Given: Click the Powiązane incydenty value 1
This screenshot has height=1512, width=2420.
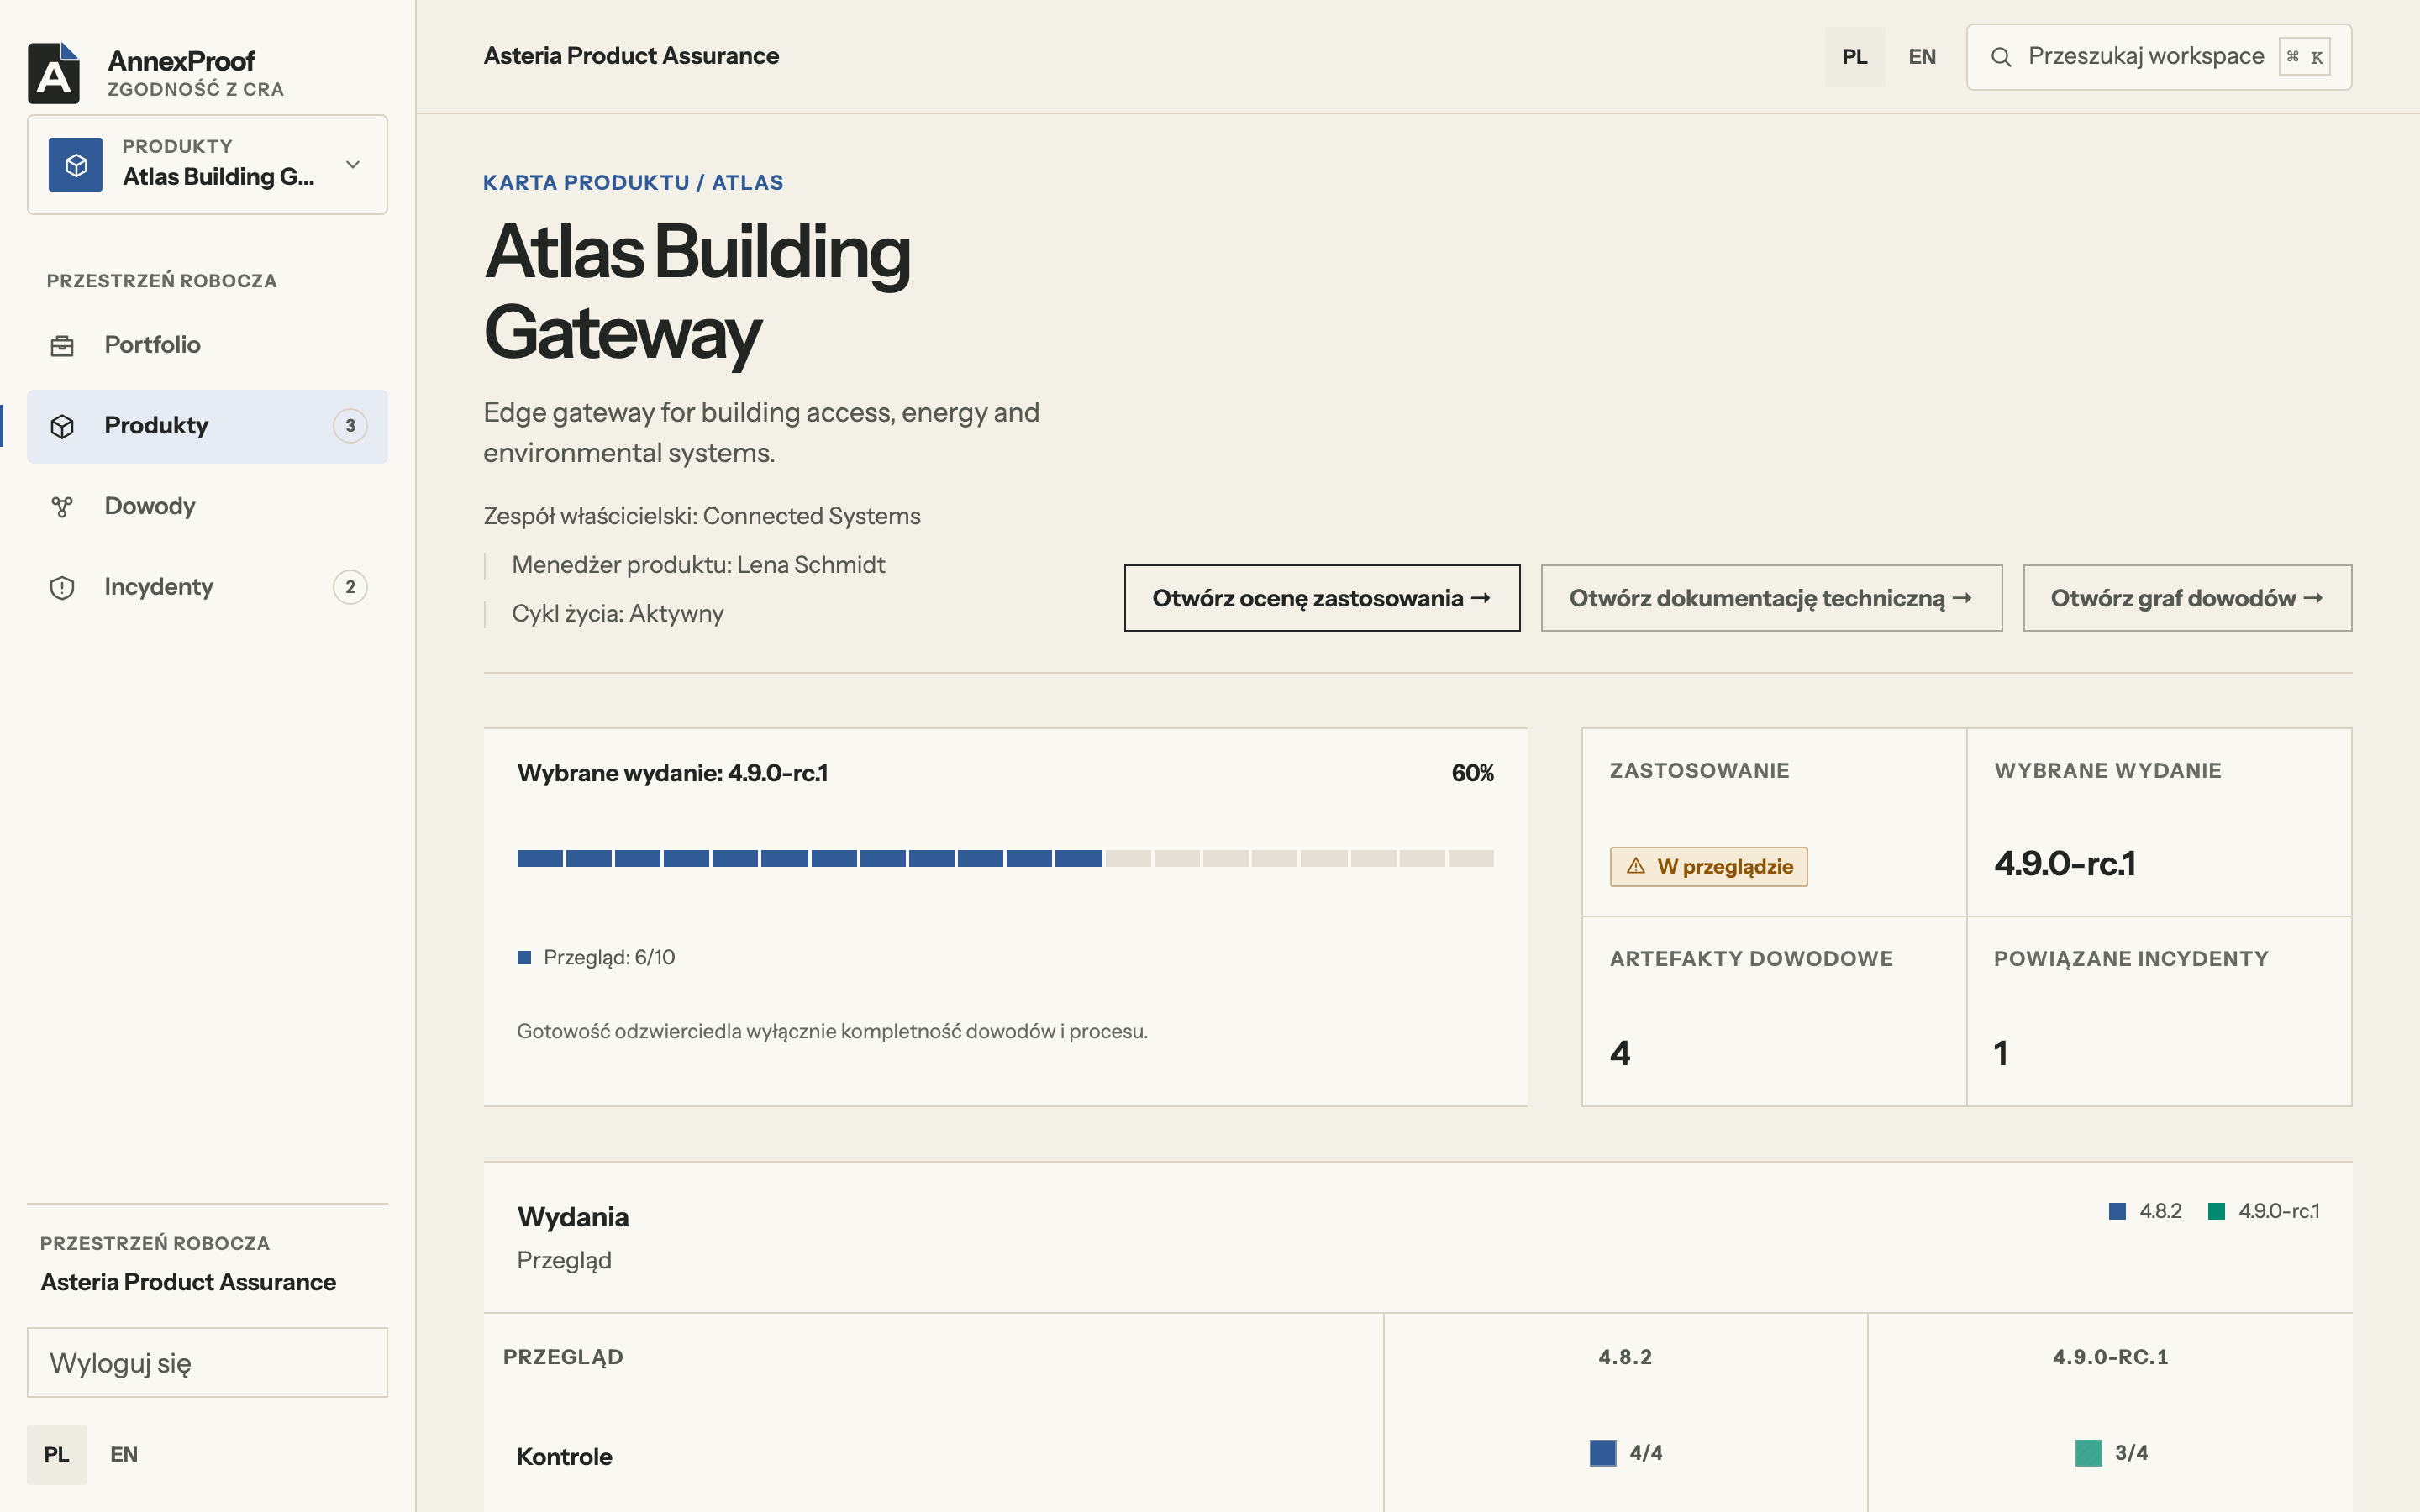Looking at the screenshot, I should (x=2001, y=1053).
